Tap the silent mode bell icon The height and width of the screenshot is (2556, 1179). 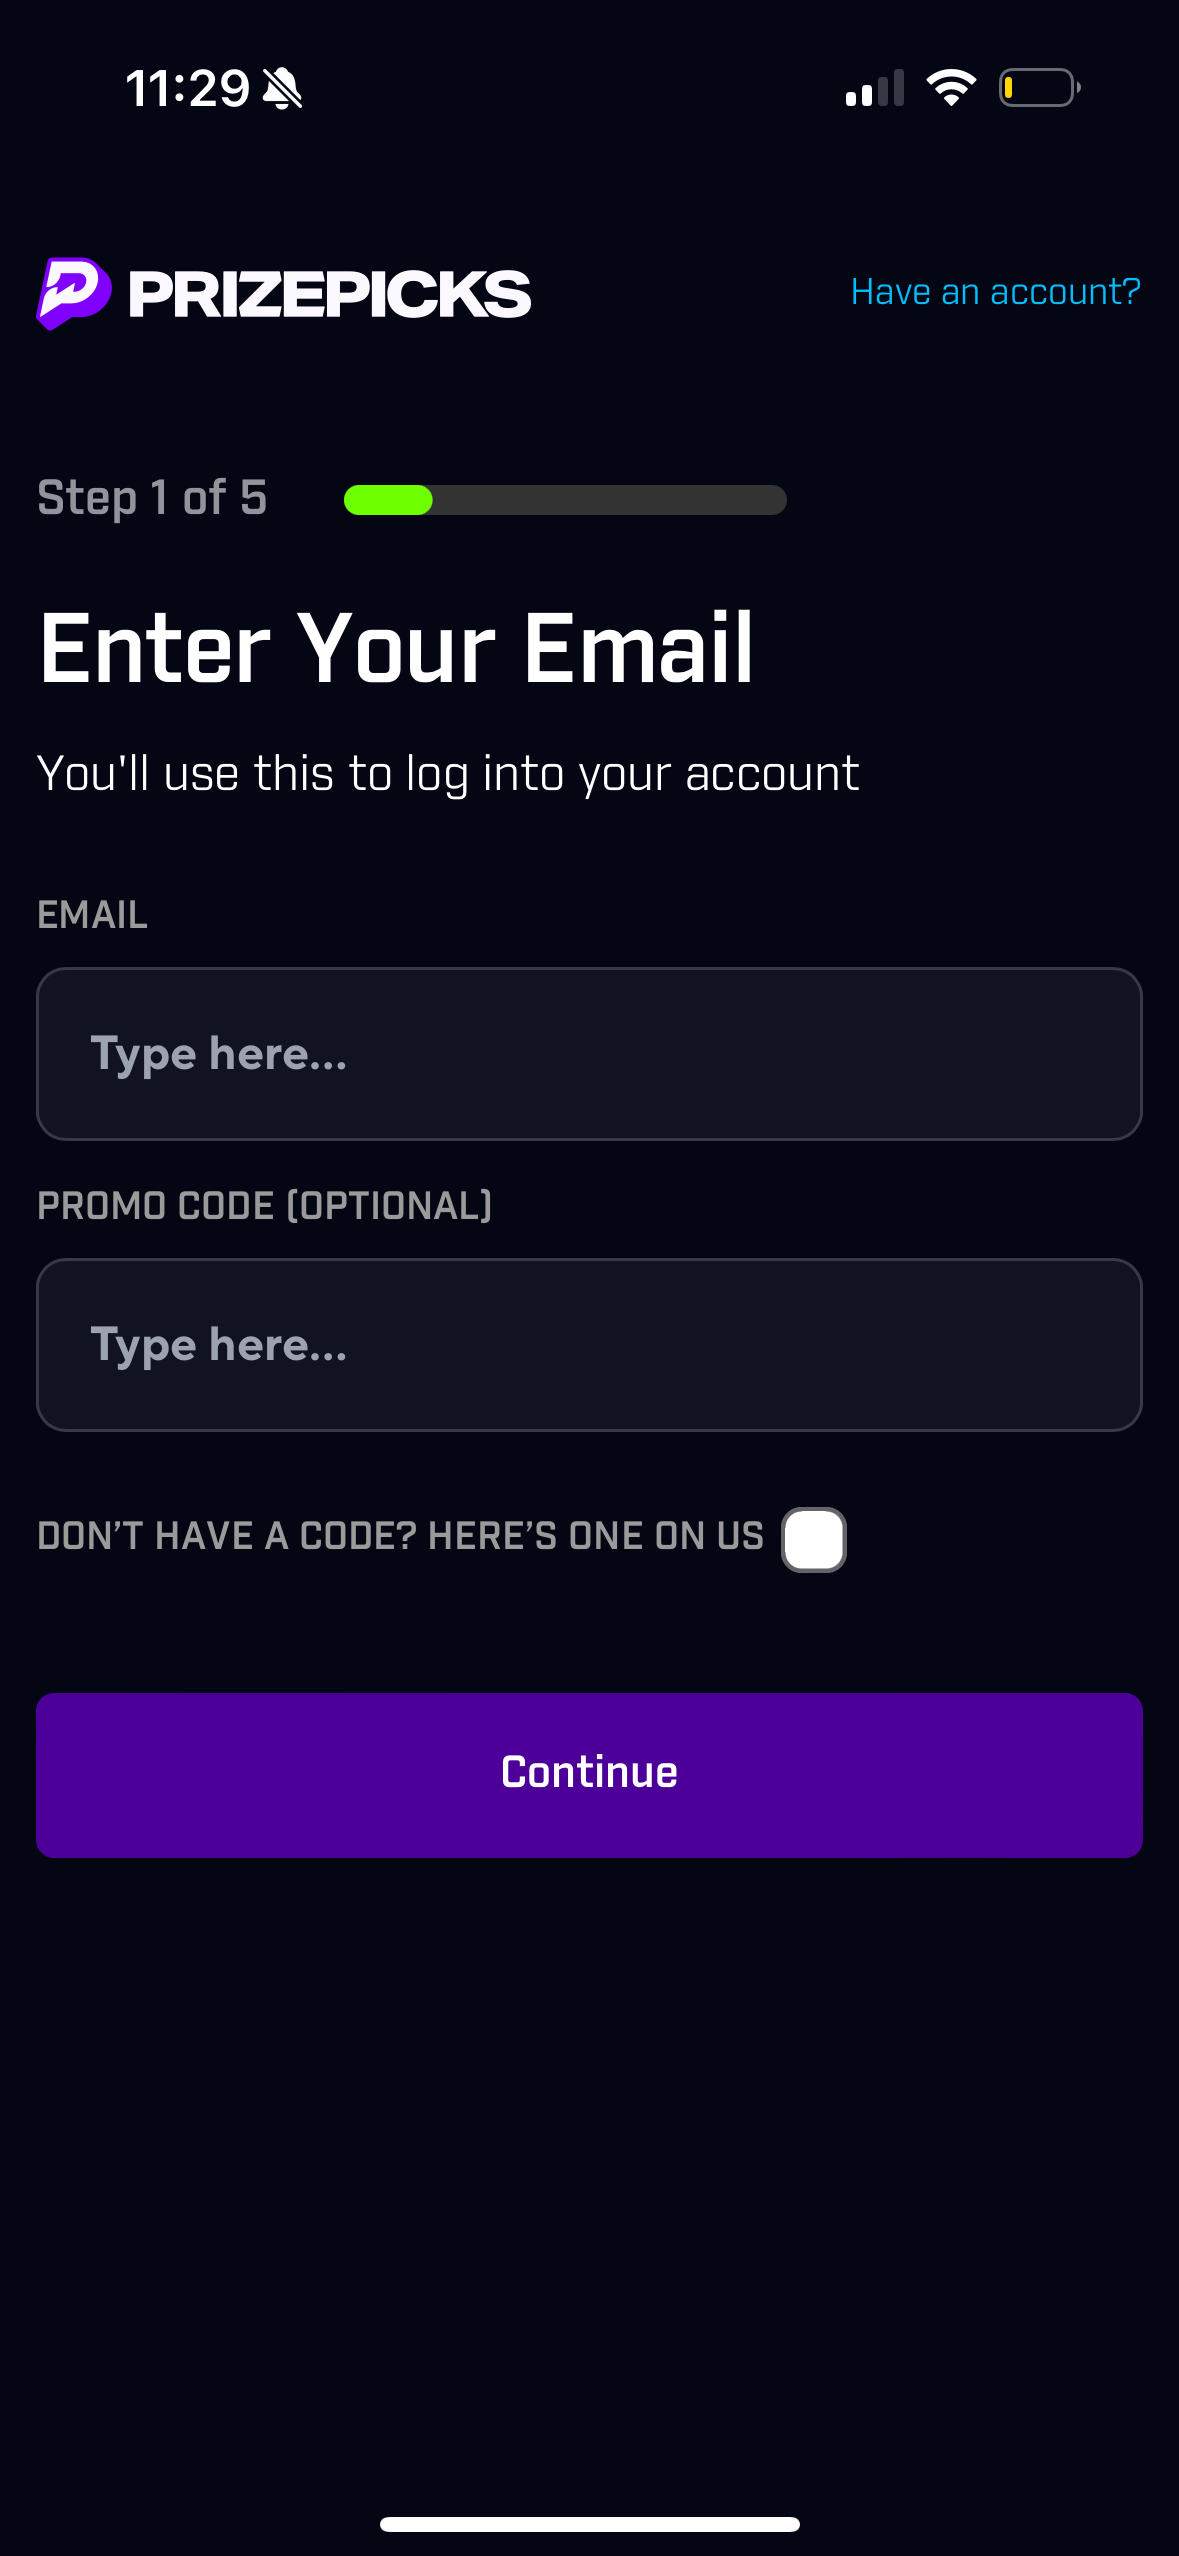point(282,89)
